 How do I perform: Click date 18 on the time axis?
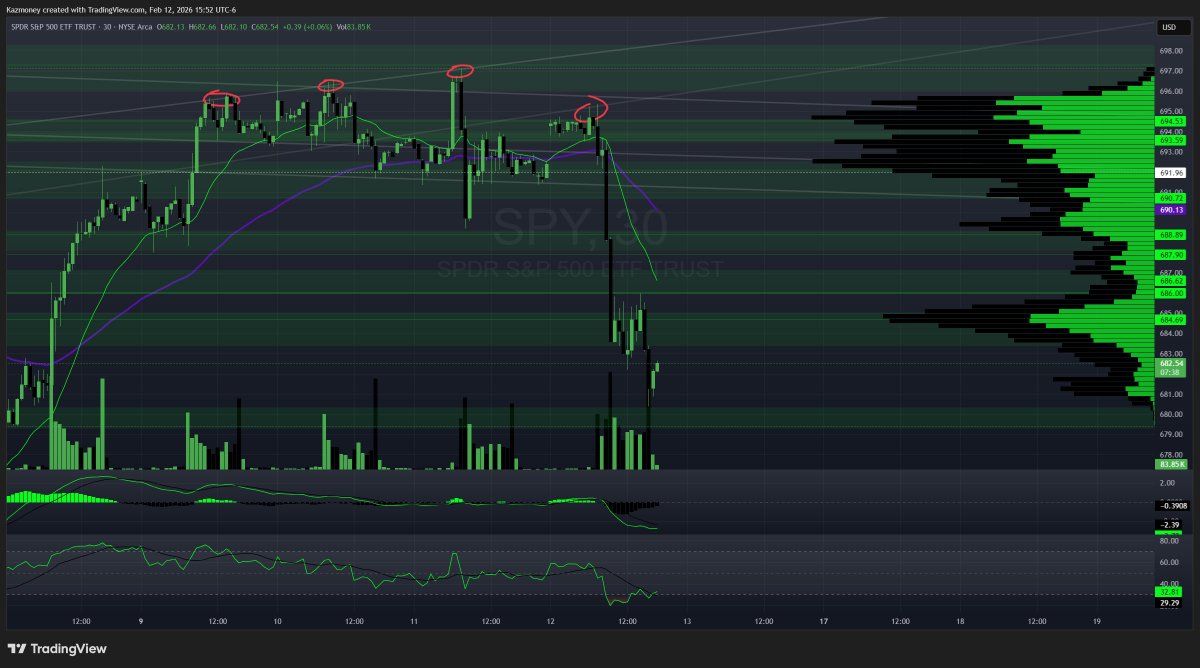tap(960, 621)
